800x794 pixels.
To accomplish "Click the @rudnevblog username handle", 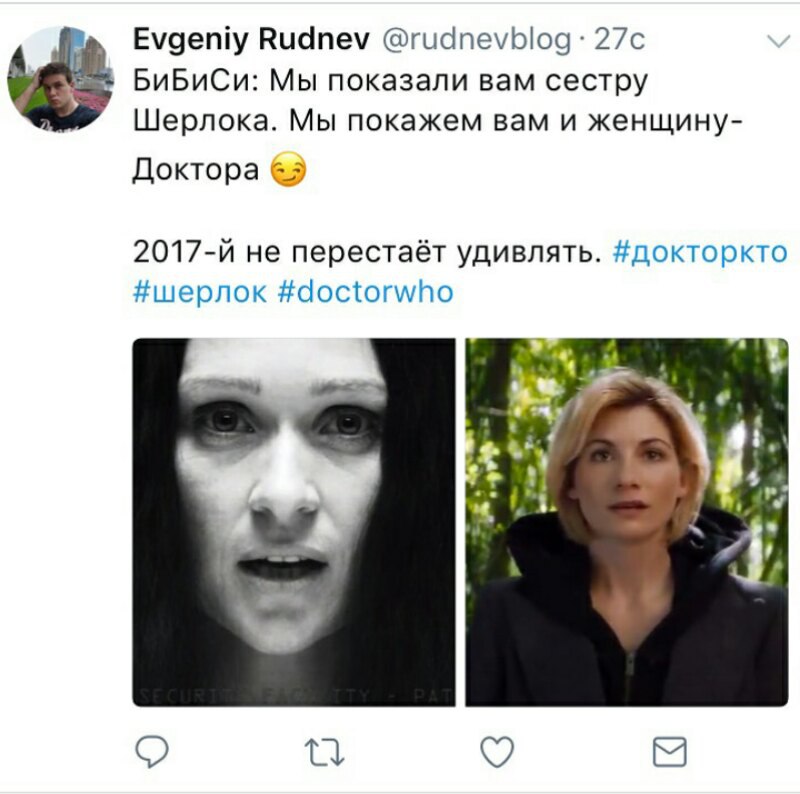I will pyautogui.click(x=477, y=40).
